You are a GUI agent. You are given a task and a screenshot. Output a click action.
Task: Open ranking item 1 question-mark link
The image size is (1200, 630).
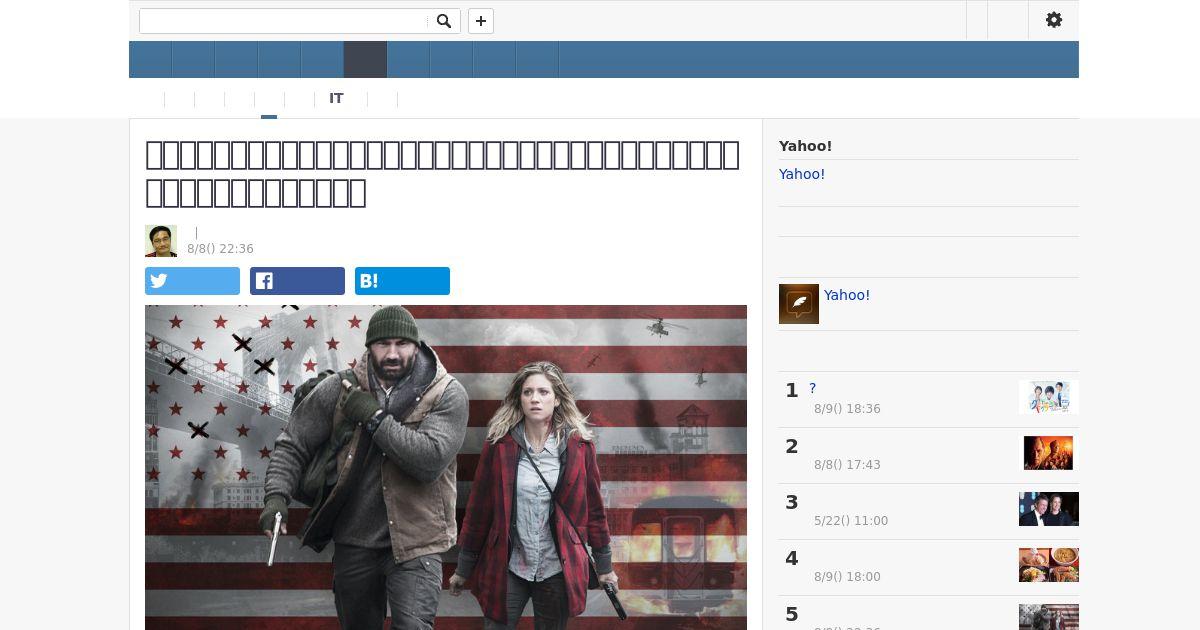click(813, 388)
